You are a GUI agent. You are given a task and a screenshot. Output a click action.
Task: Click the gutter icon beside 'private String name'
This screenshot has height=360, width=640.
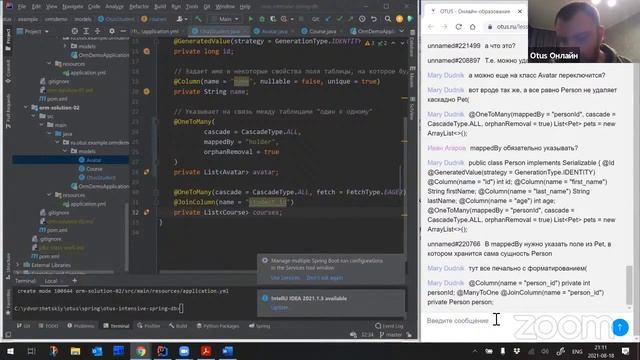pyautogui.click(x=147, y=91)
